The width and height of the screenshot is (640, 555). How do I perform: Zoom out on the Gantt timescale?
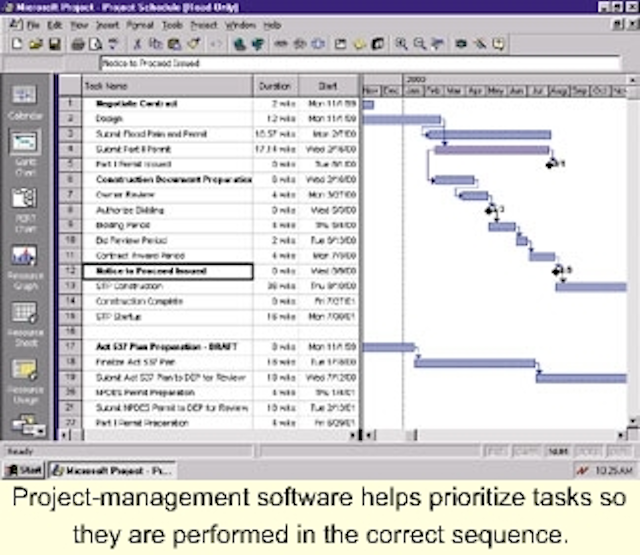(420, 44)
